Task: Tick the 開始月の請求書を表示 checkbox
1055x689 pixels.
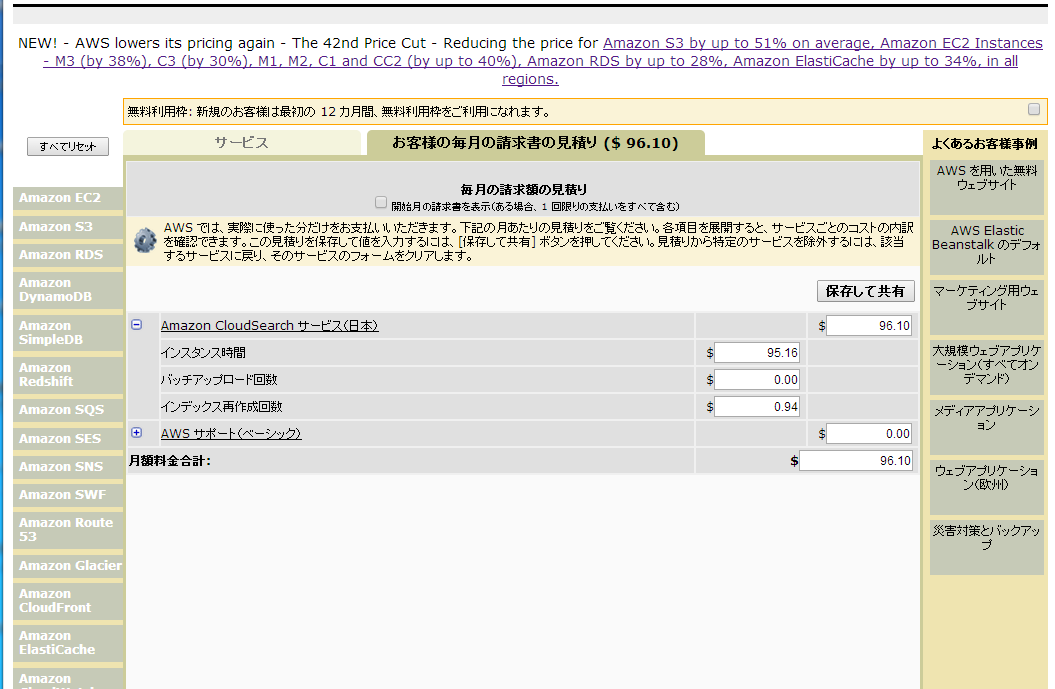Action: tap(381, 202)
